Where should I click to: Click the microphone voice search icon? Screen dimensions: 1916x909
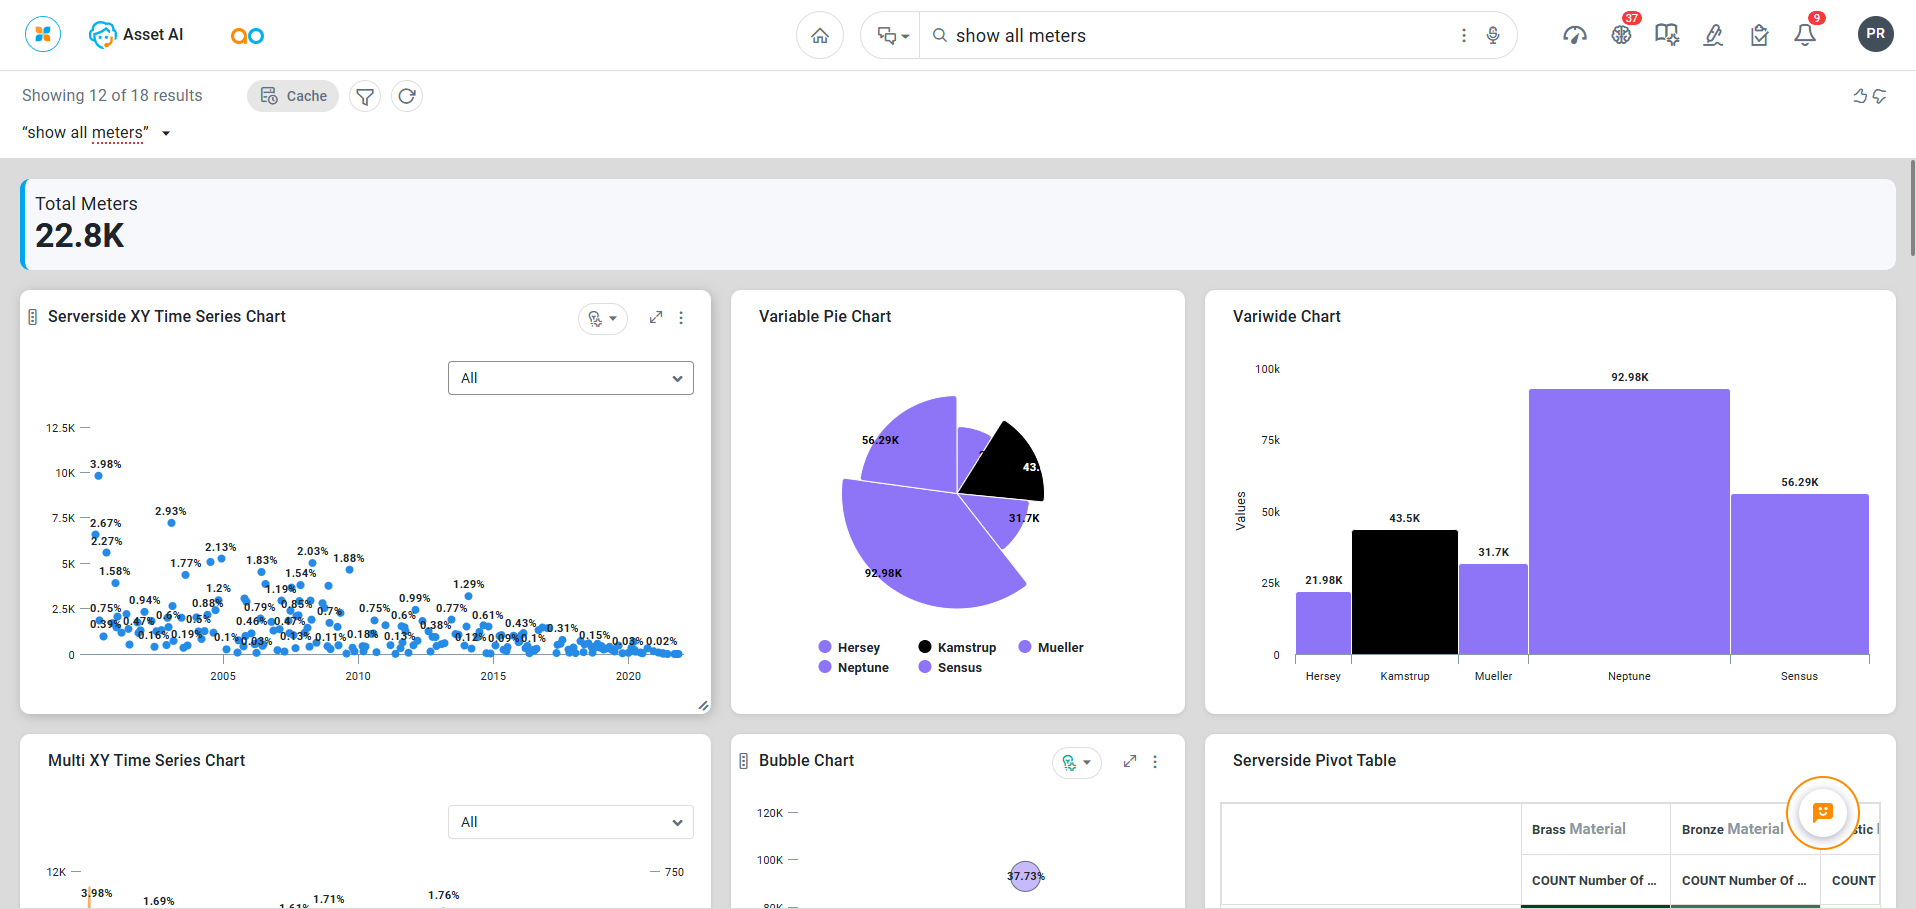[1492, 36]
